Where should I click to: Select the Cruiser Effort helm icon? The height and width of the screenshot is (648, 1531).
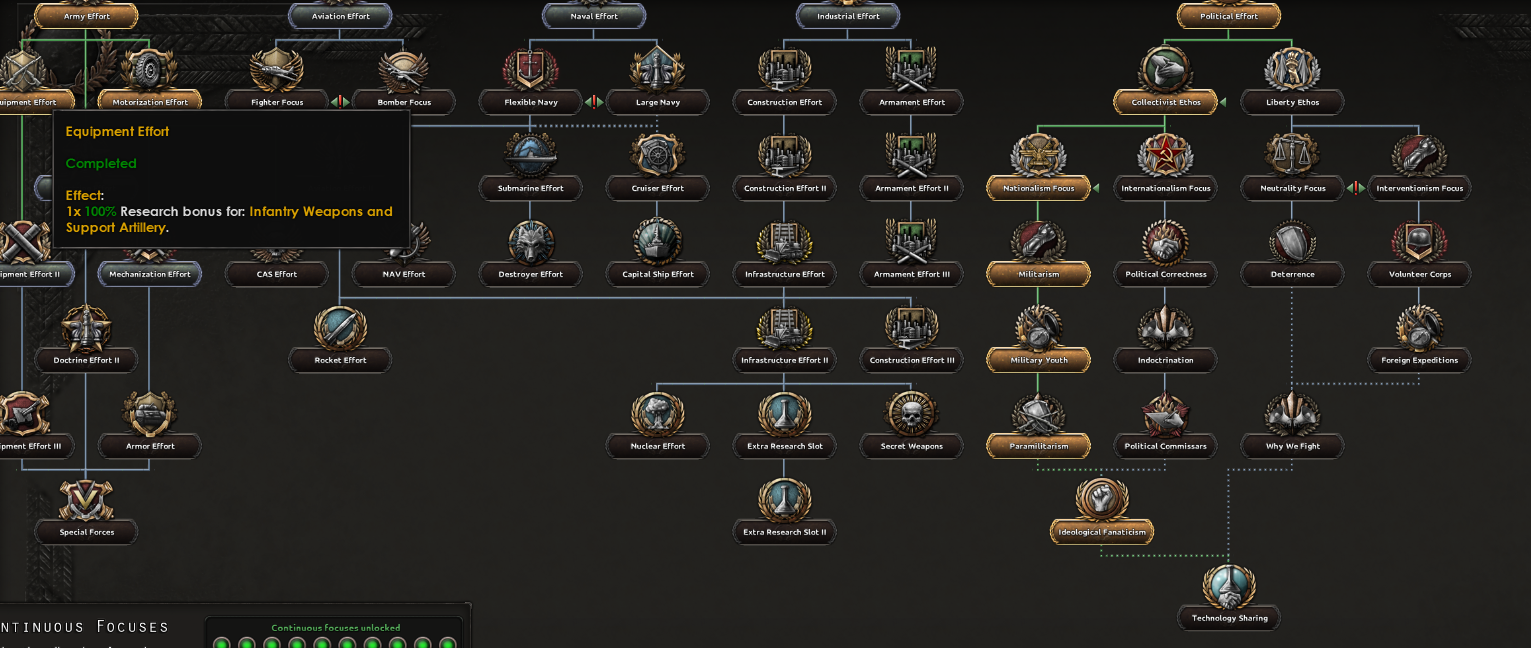click(x=657, y=157)
